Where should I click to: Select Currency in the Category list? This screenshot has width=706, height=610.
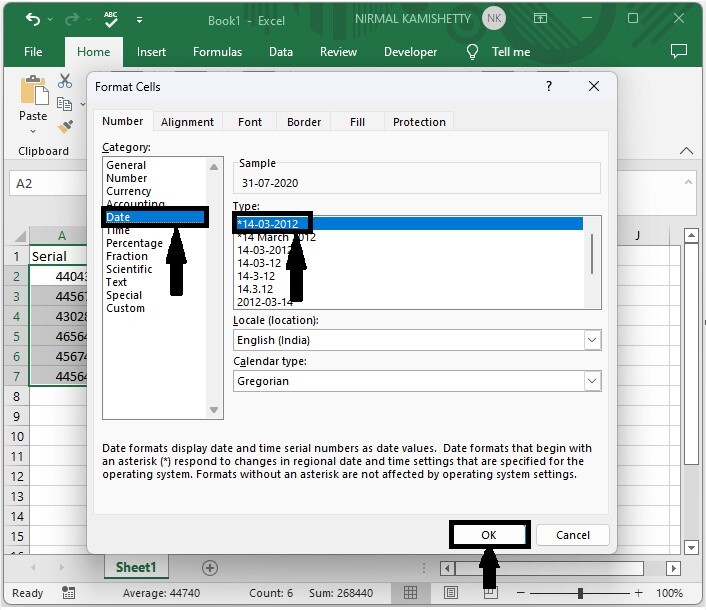click(129, 191)
